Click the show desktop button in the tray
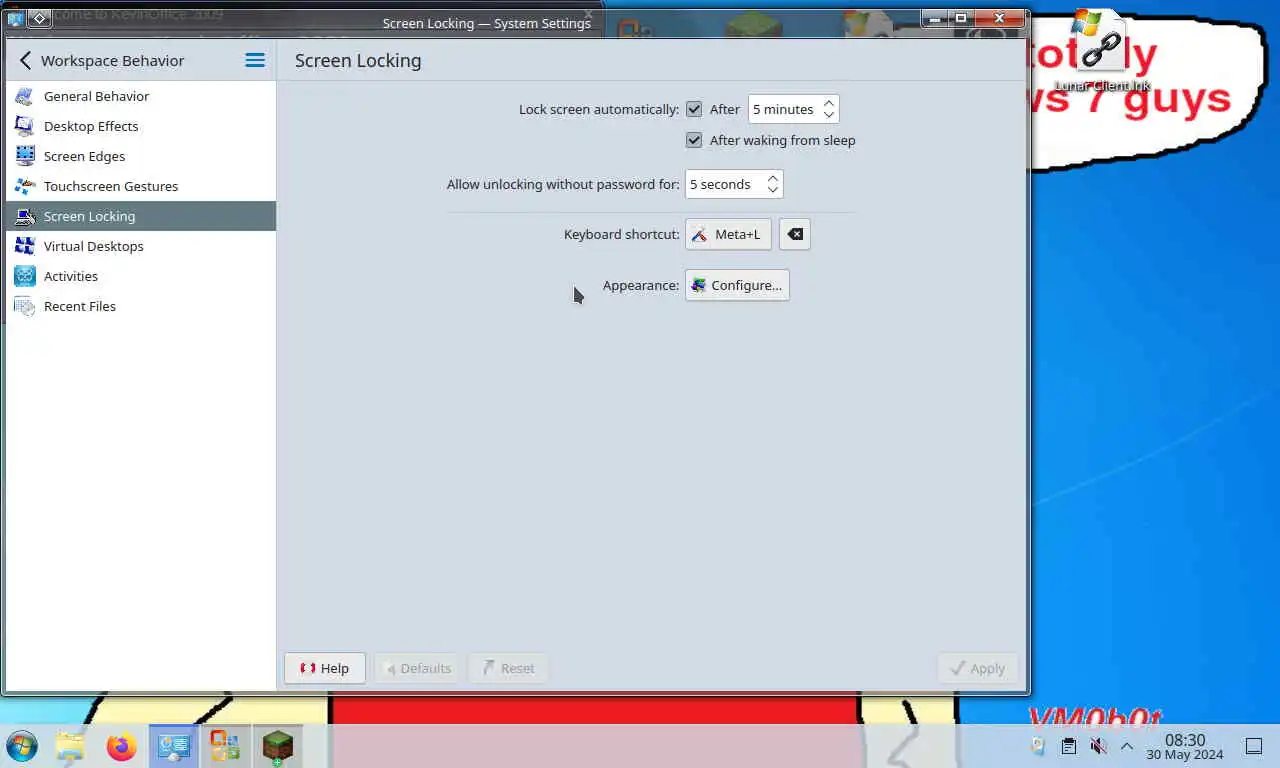 (x=1253, y=746)
